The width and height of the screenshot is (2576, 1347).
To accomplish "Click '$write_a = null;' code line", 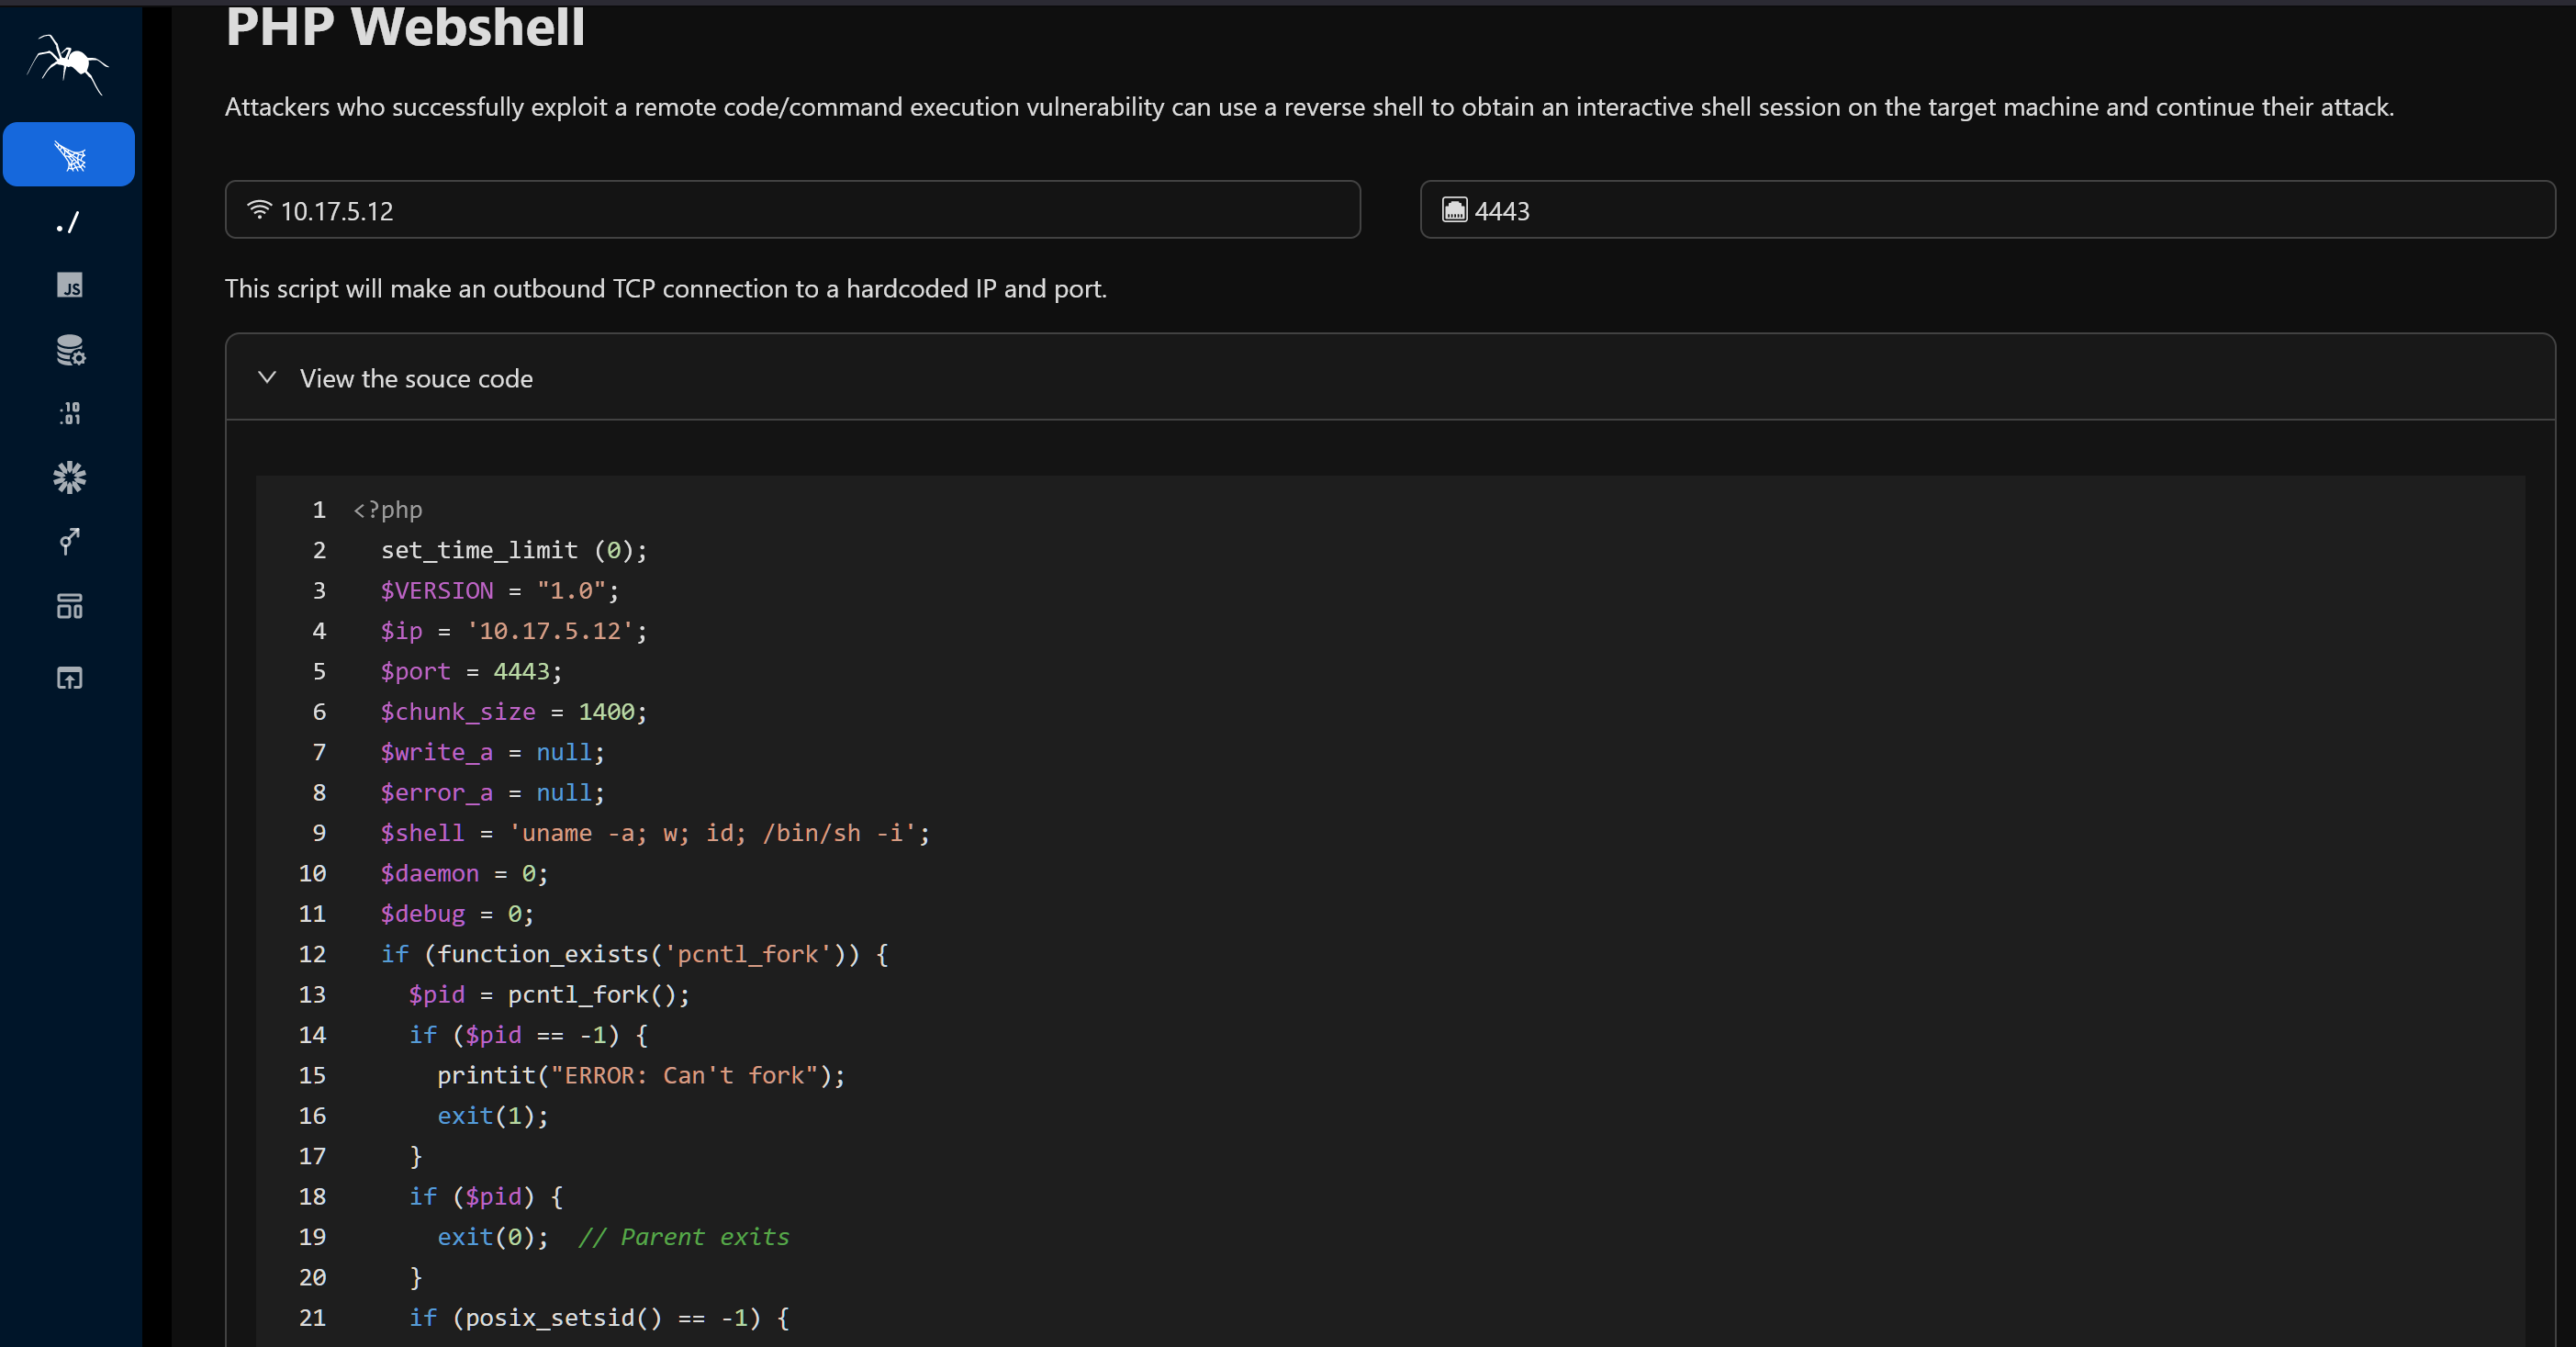I will point(492,752).
